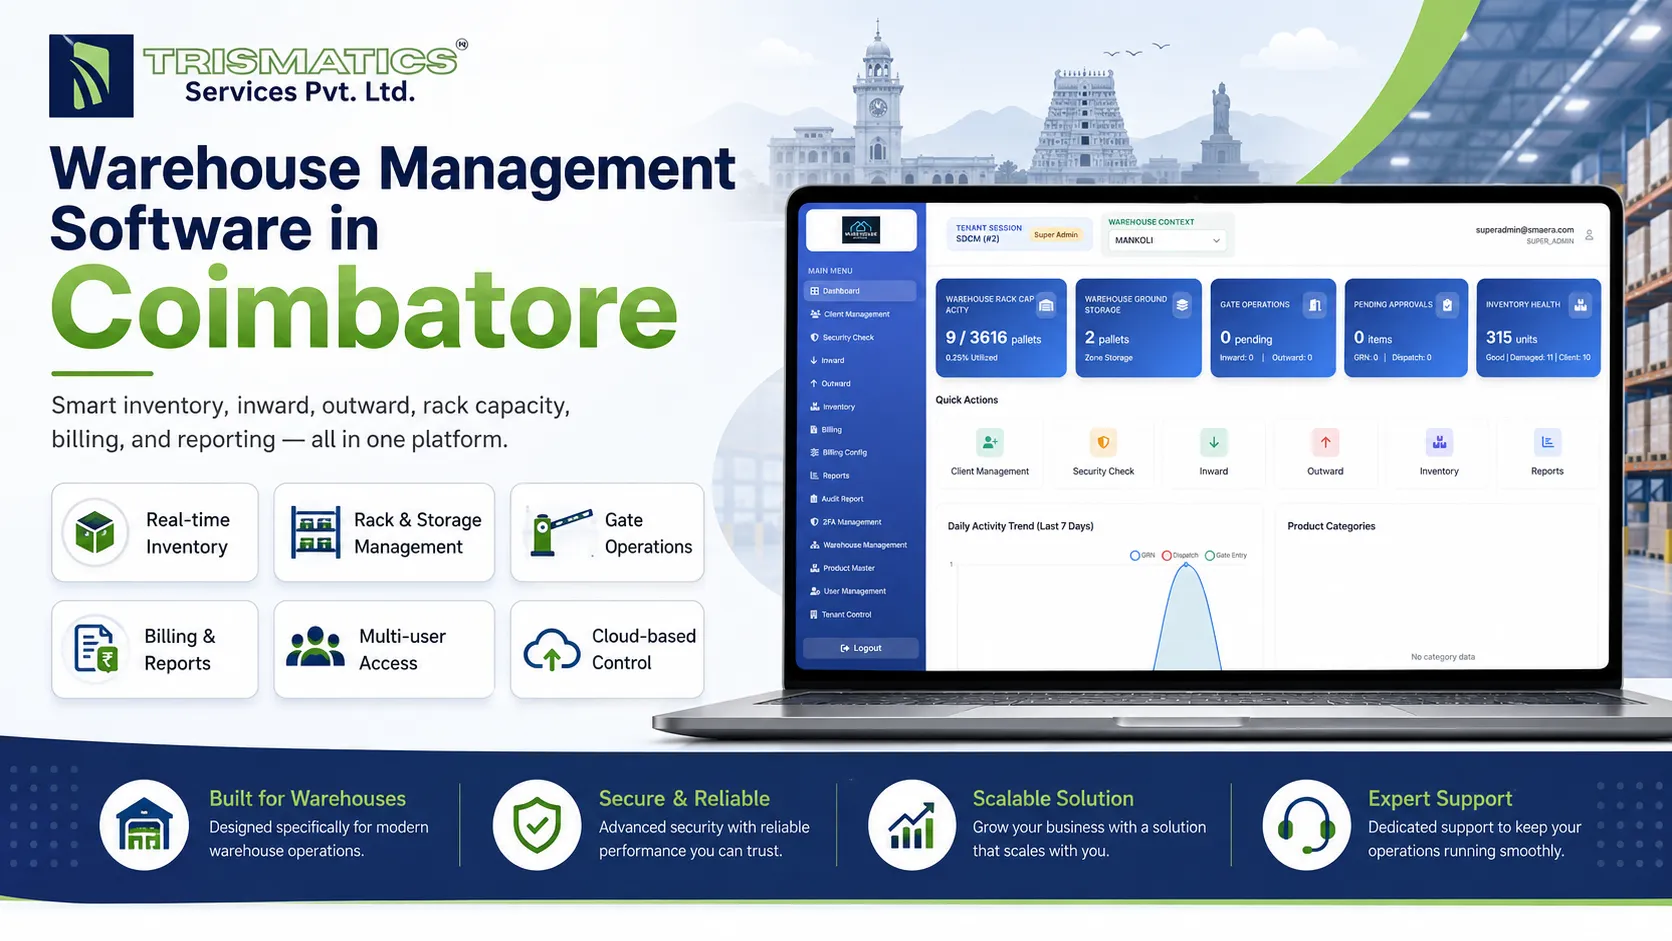The width and height of the screenshot is (1672, 941).
Task: Click the user profile icon beside superadmin email
Action: tap(1589, 235)
